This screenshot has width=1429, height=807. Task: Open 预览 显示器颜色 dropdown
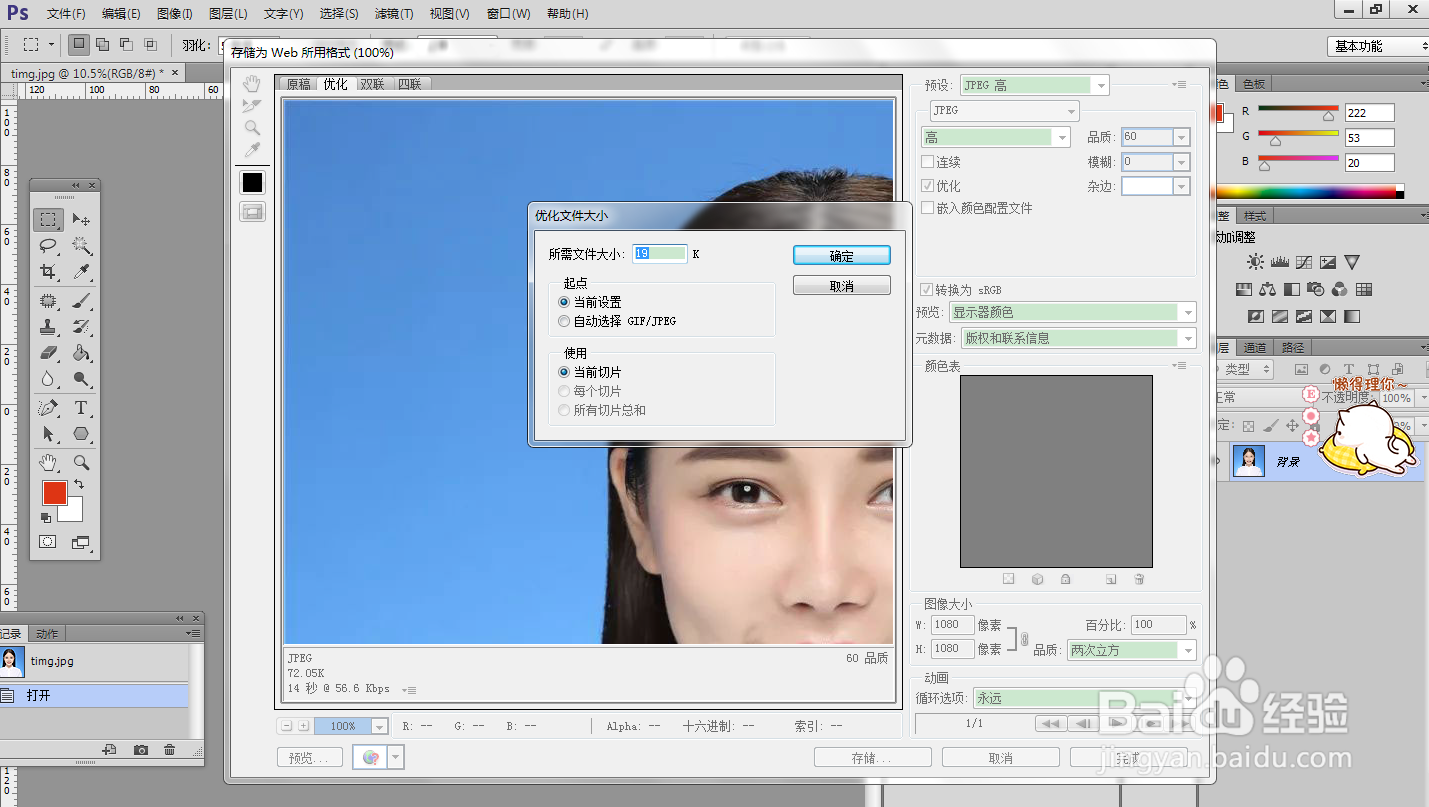pyautogui.click(x=1072, y=312)
